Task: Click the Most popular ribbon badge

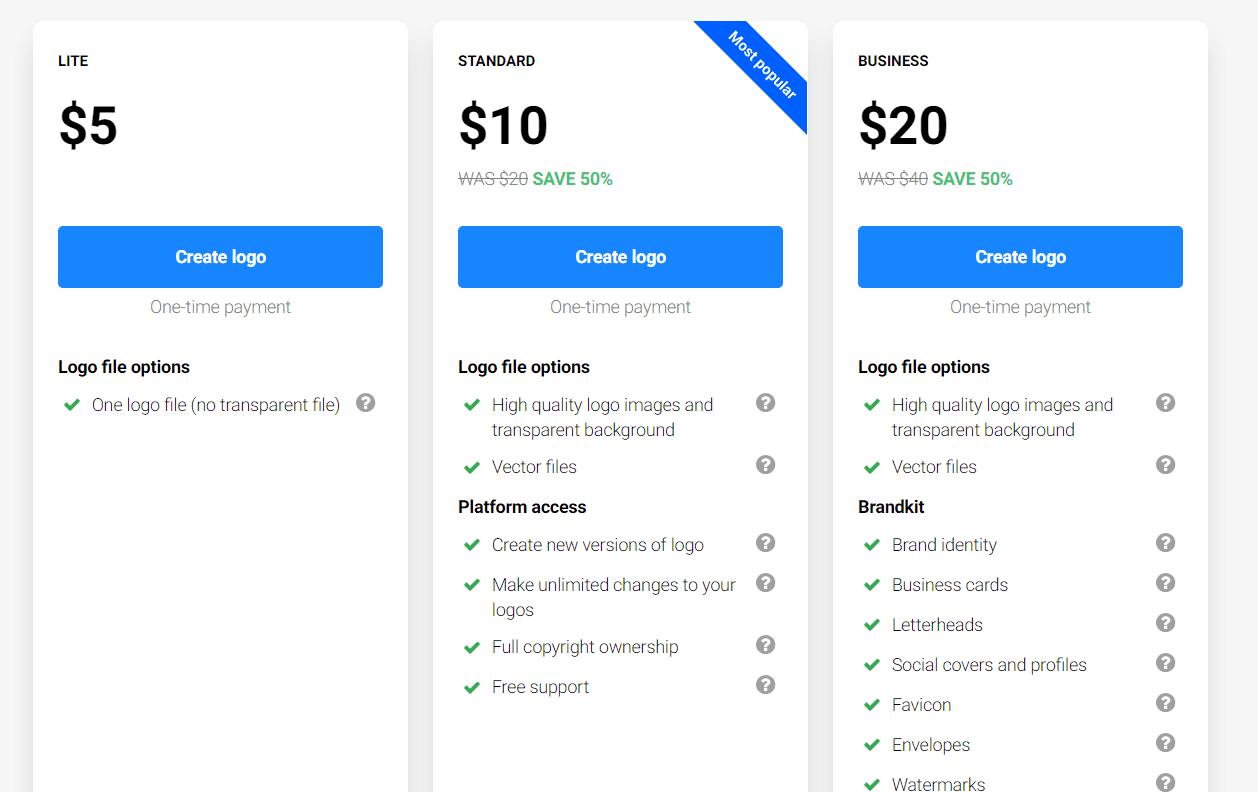Action: click(x=762, y=66)
